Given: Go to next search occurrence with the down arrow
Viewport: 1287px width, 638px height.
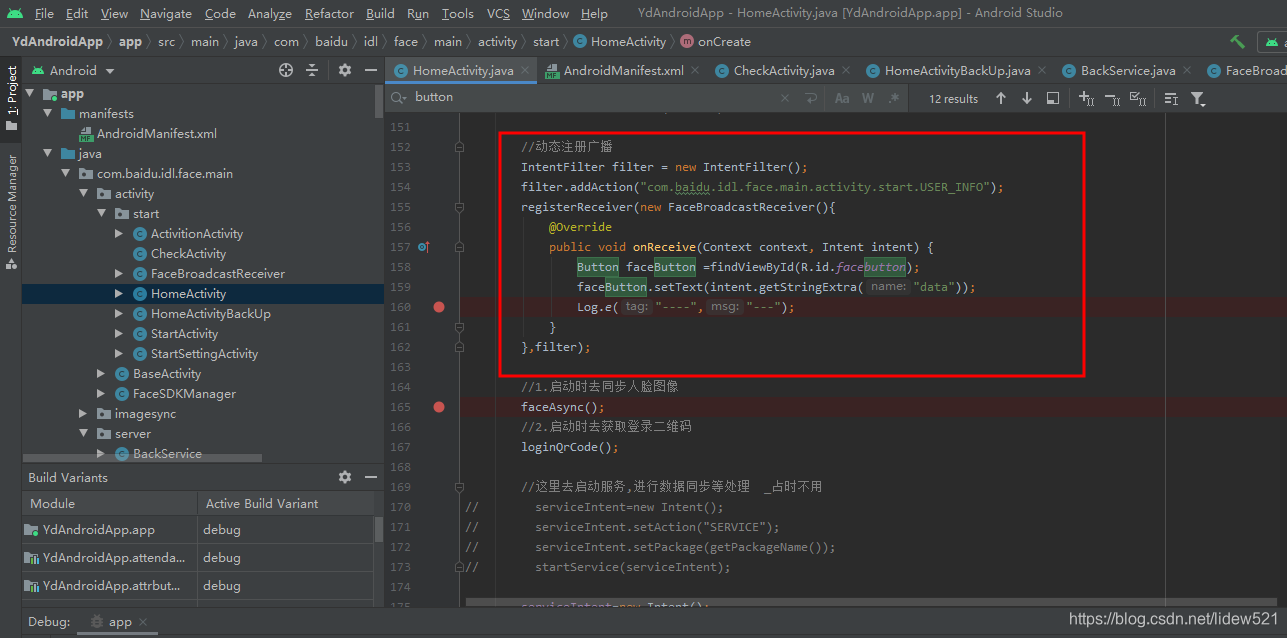Looking at the screenshot, I should 1027,98.
